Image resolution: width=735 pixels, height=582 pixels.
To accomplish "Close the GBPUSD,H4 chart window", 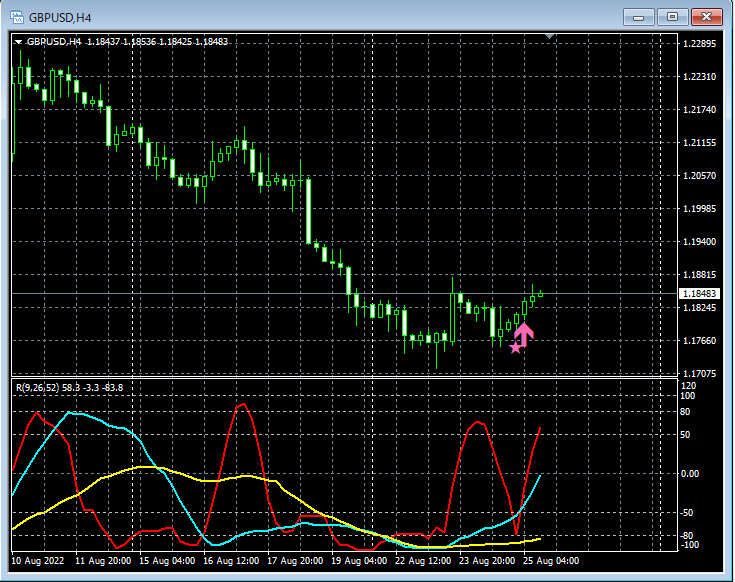I will pos(706,17).
